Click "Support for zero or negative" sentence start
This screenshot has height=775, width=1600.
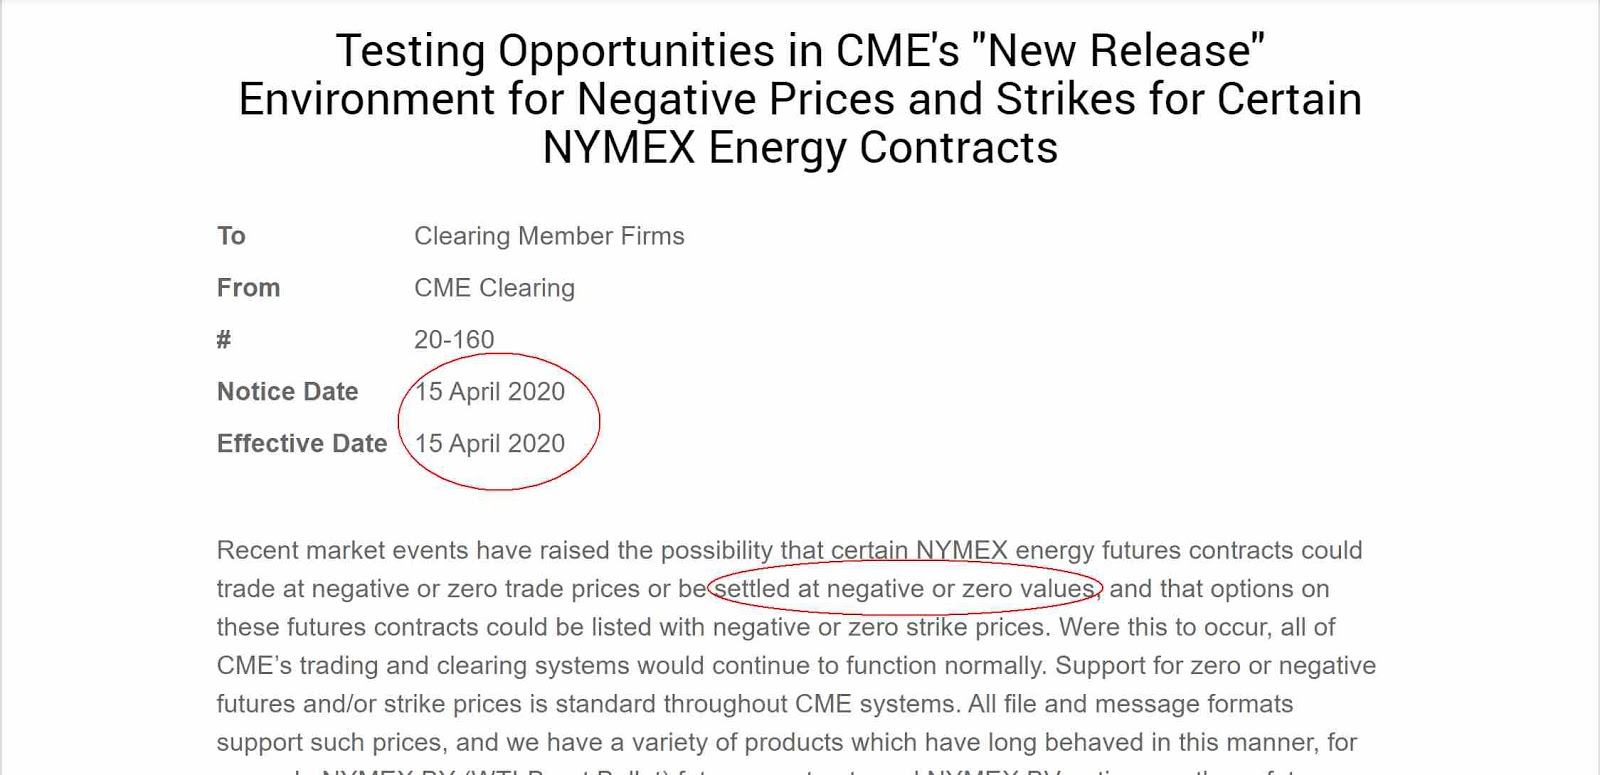1215,666
